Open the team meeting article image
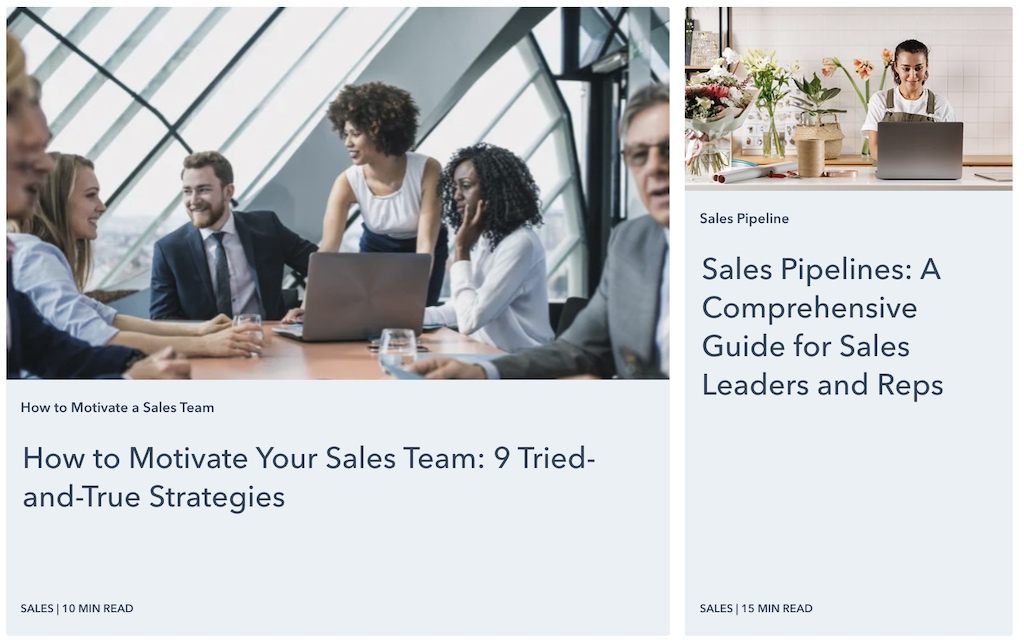The width and height of the screenshot is (1024, 644). tap(338, 193)
